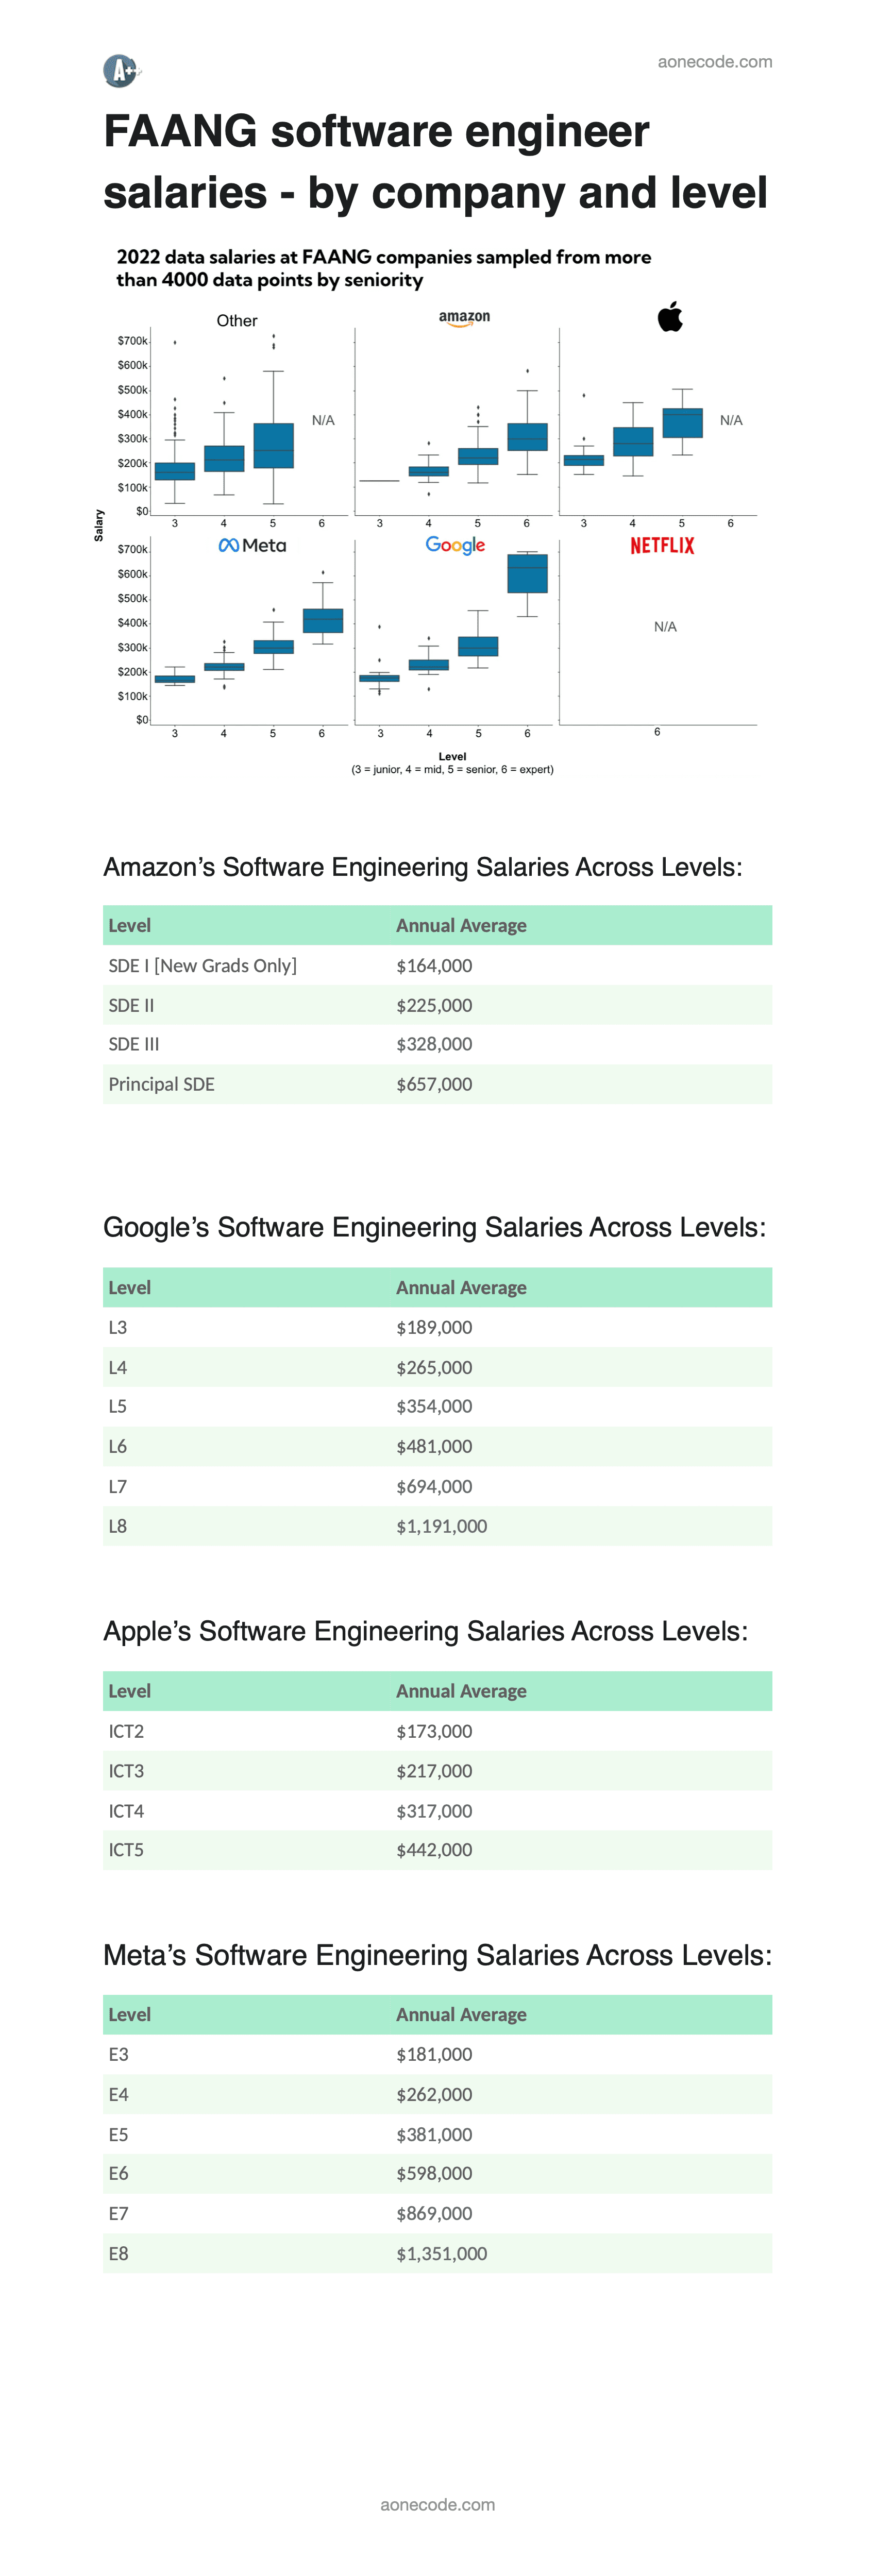Screen dimensions: 876x2576
Task: Click the Google logo in the chart
Action: [x=455, y=545]
